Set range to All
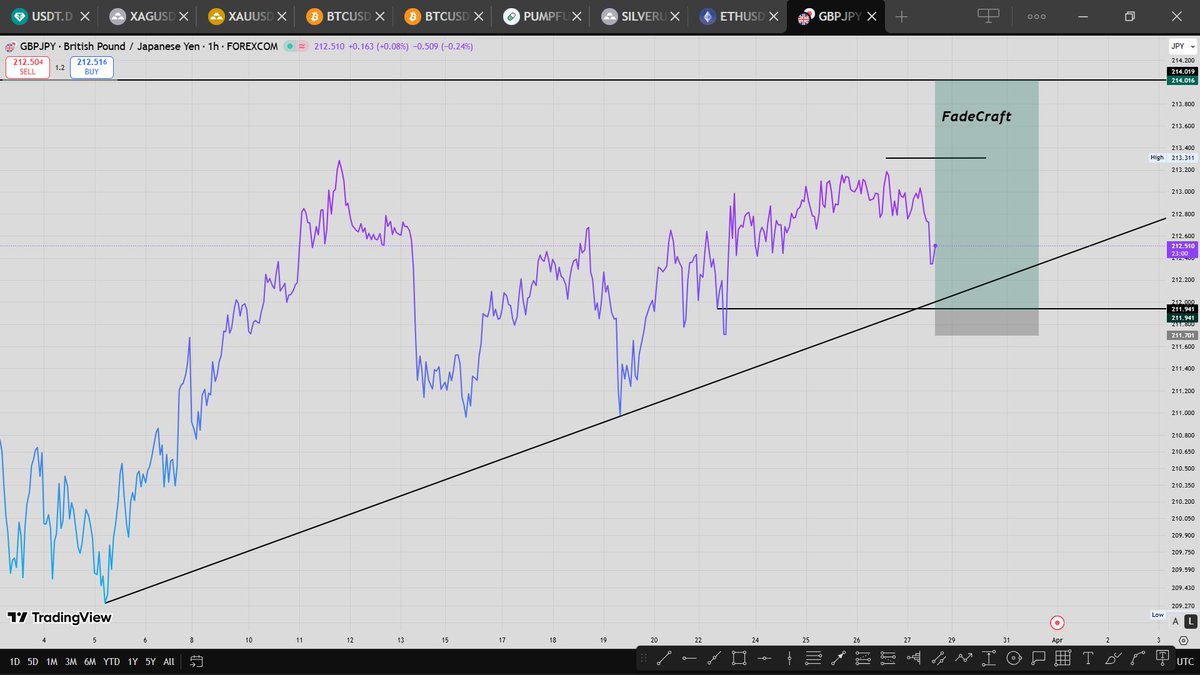This screenshot has height=675, width=1200. coord(168,661)
